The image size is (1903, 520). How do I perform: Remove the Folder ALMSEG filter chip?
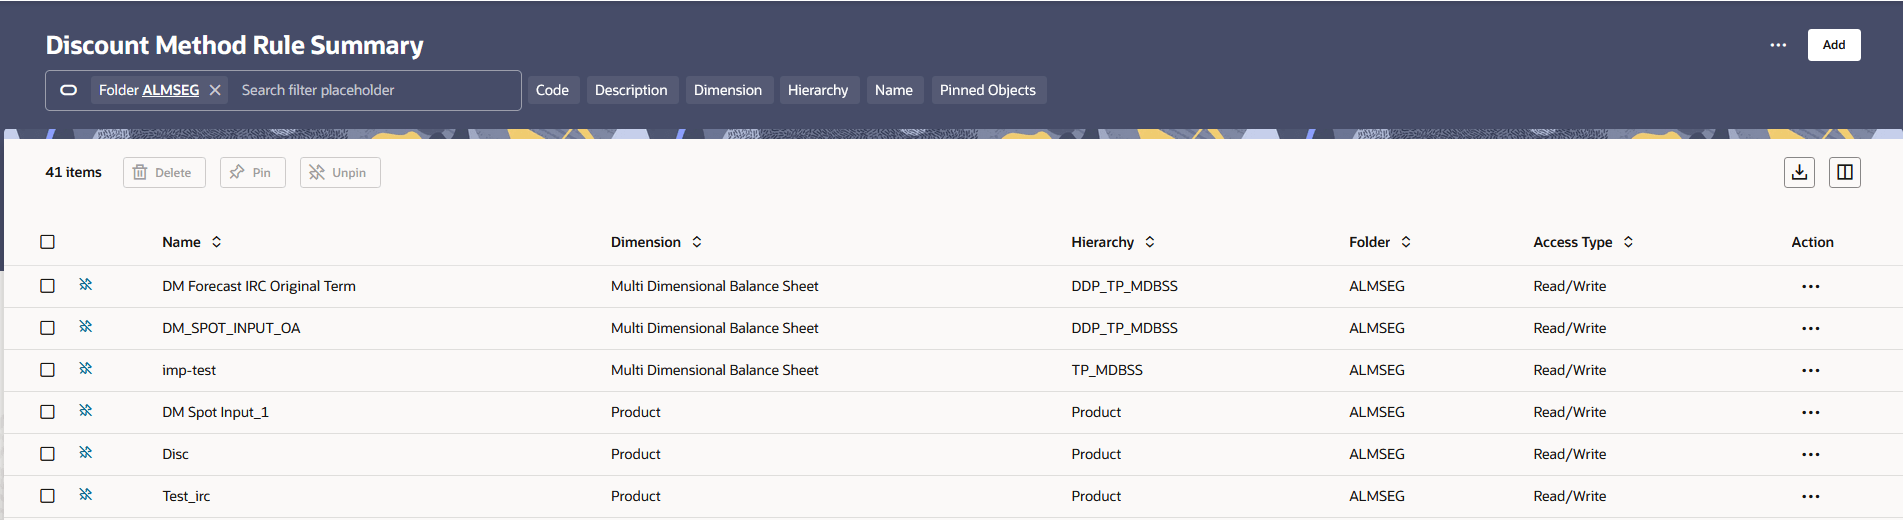[x=215, y=90]
